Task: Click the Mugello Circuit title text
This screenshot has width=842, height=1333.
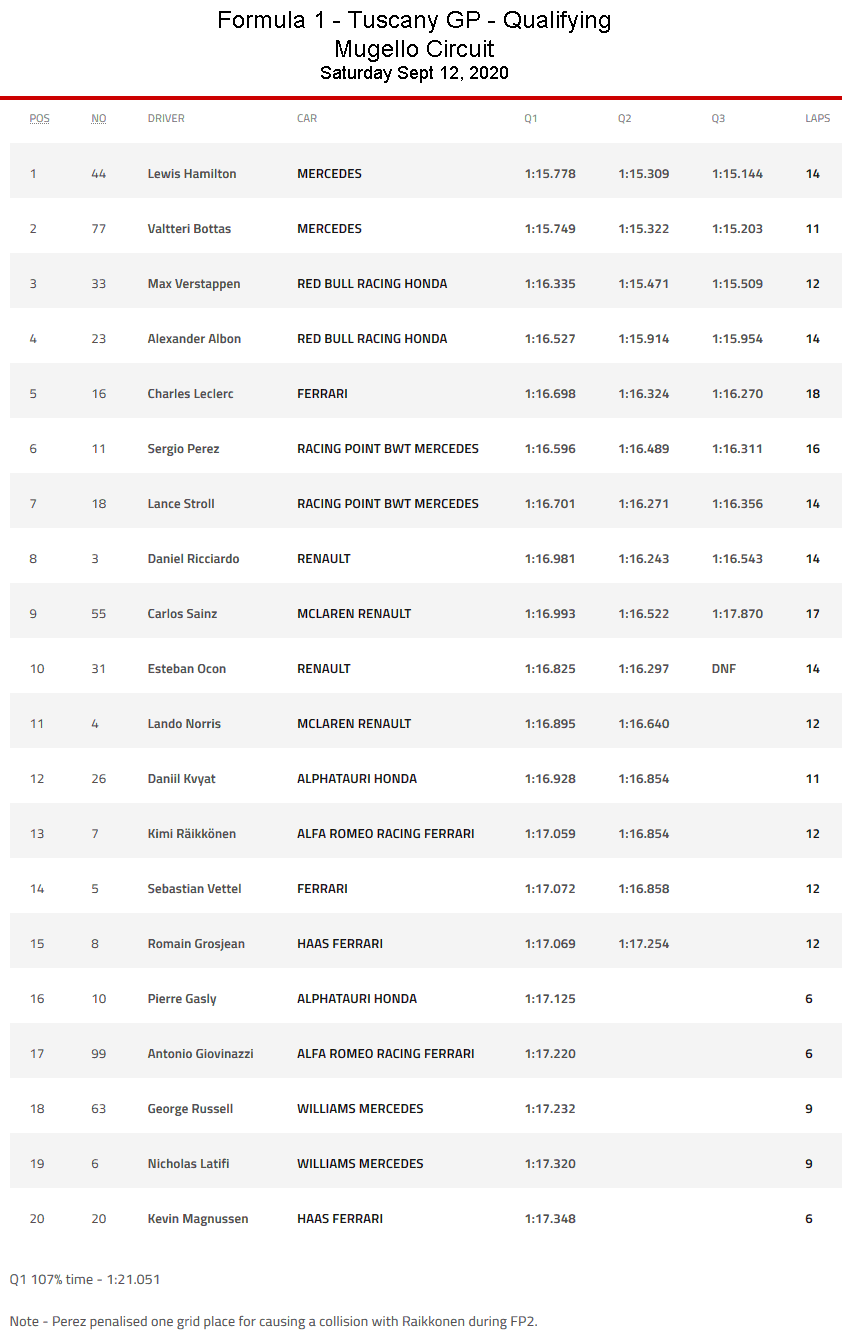Action: 414,49
